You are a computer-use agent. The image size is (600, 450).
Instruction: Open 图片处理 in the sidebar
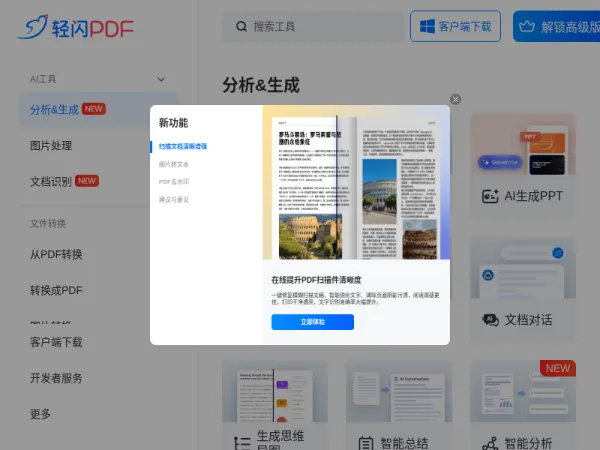pos(51,145)
